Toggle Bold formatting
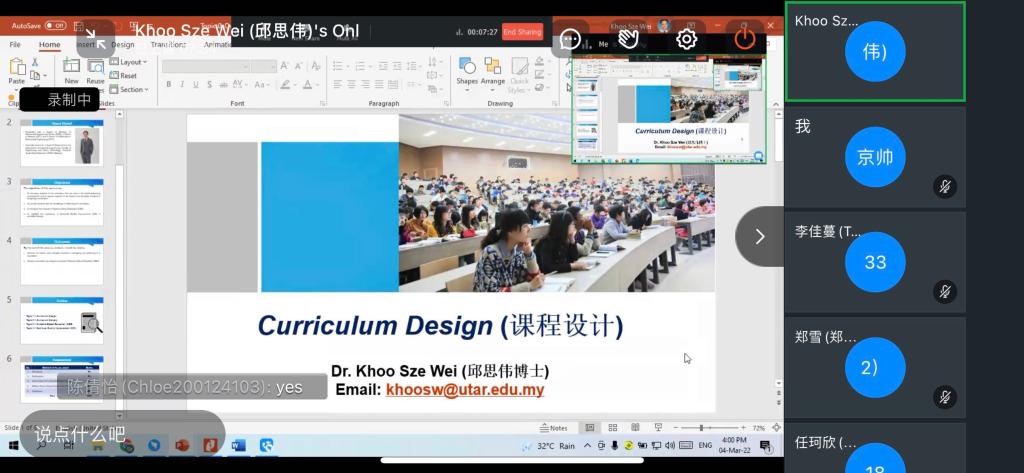 click(168, 84)
